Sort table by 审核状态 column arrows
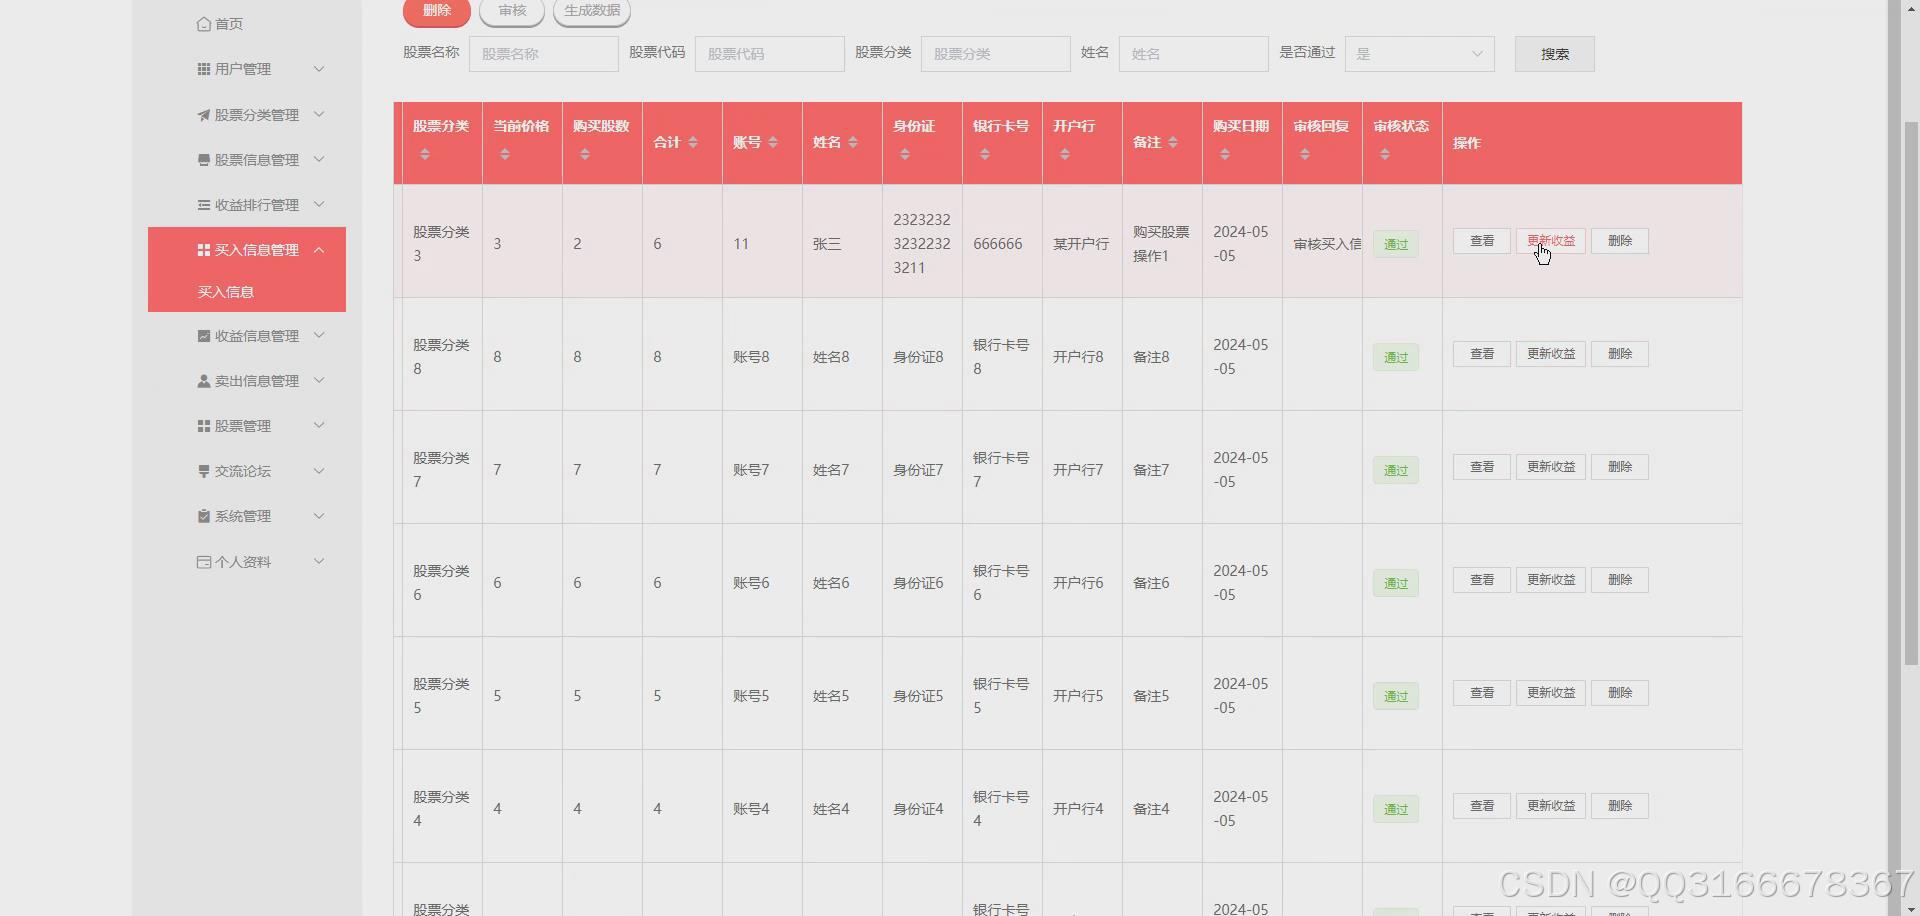This screenshot has width=1920, height=916. (1385, 154)
